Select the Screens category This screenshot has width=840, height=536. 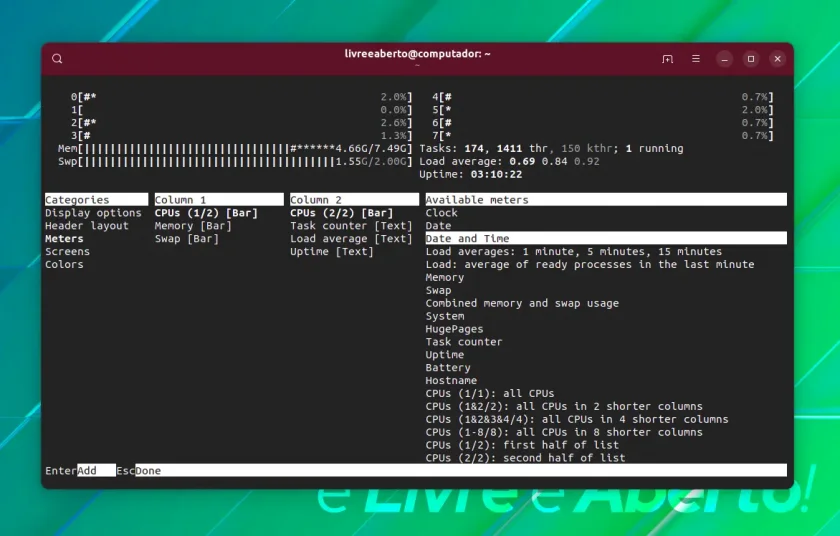[68, 251]
